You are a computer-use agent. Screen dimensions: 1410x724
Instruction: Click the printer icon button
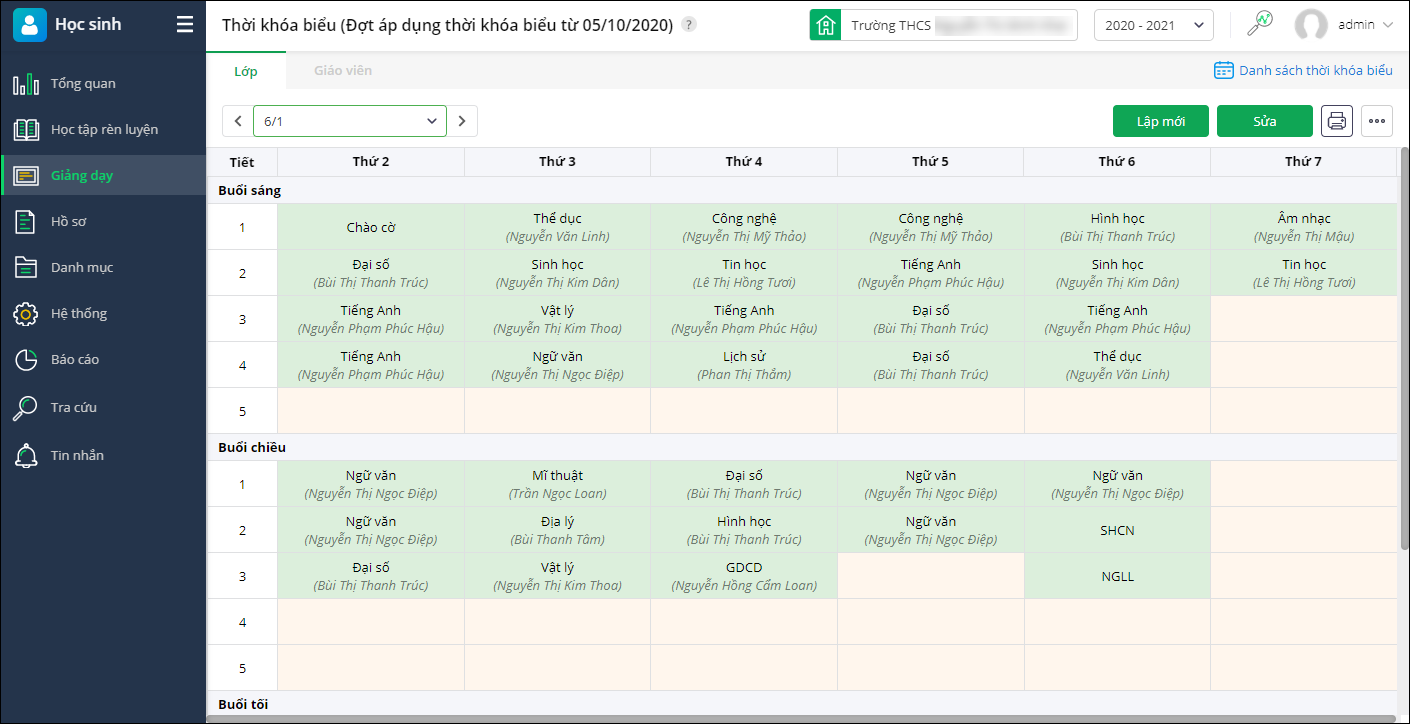click(x=1337, y=121)
